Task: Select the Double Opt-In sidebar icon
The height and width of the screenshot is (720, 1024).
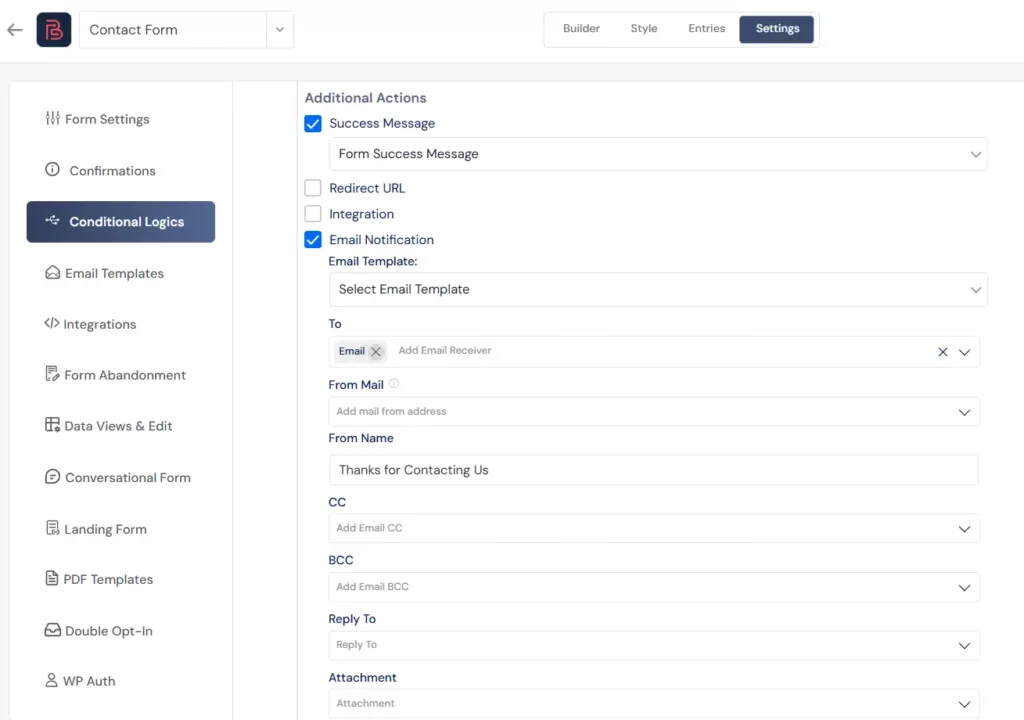Action: tap(52, 631)
